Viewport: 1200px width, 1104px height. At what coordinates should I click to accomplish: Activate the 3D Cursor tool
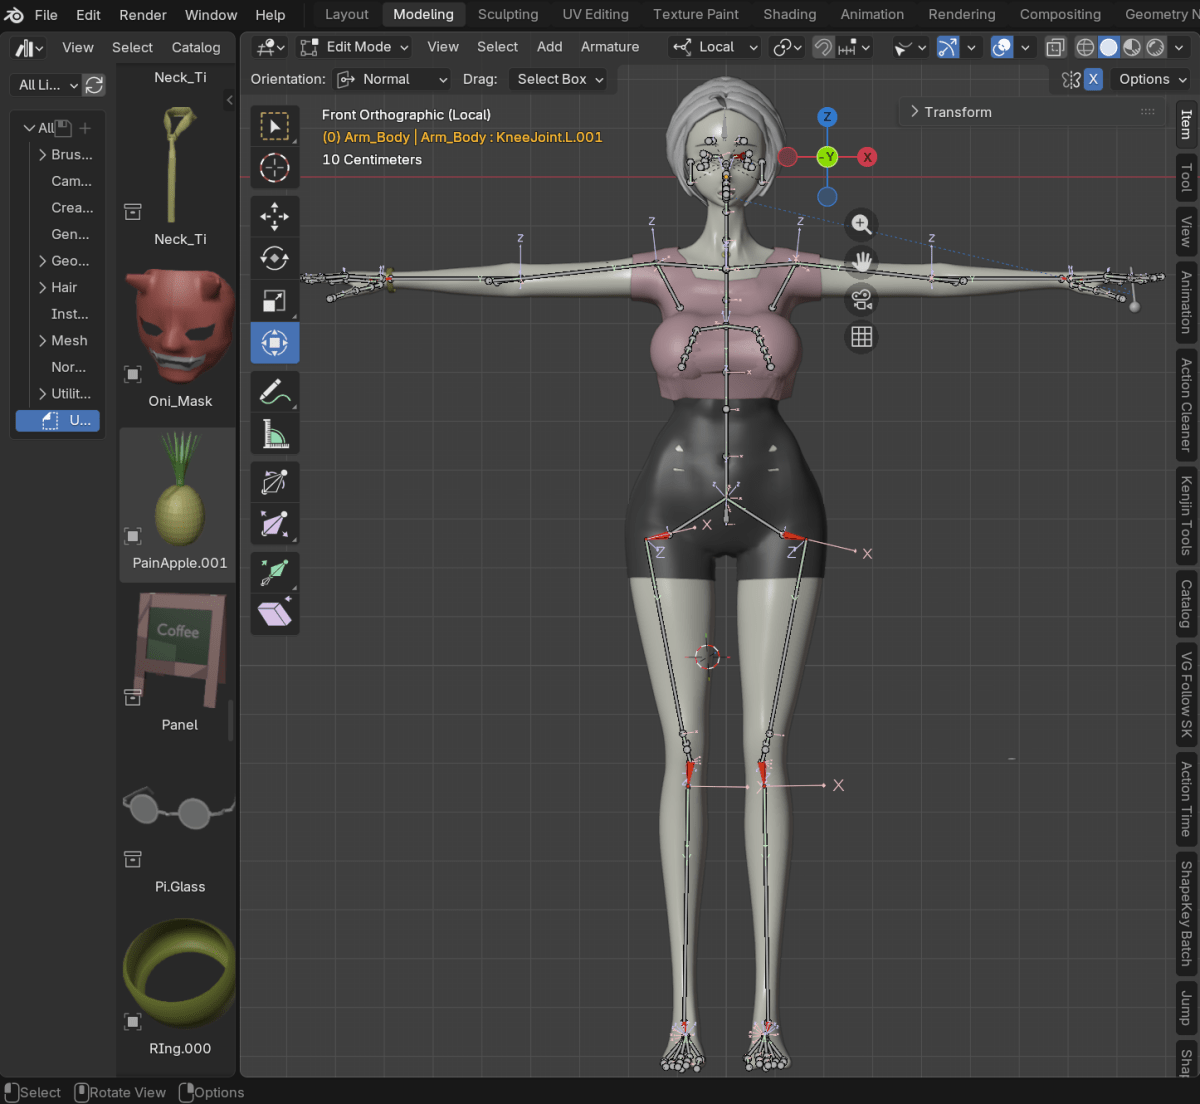(x=274, y=168)
